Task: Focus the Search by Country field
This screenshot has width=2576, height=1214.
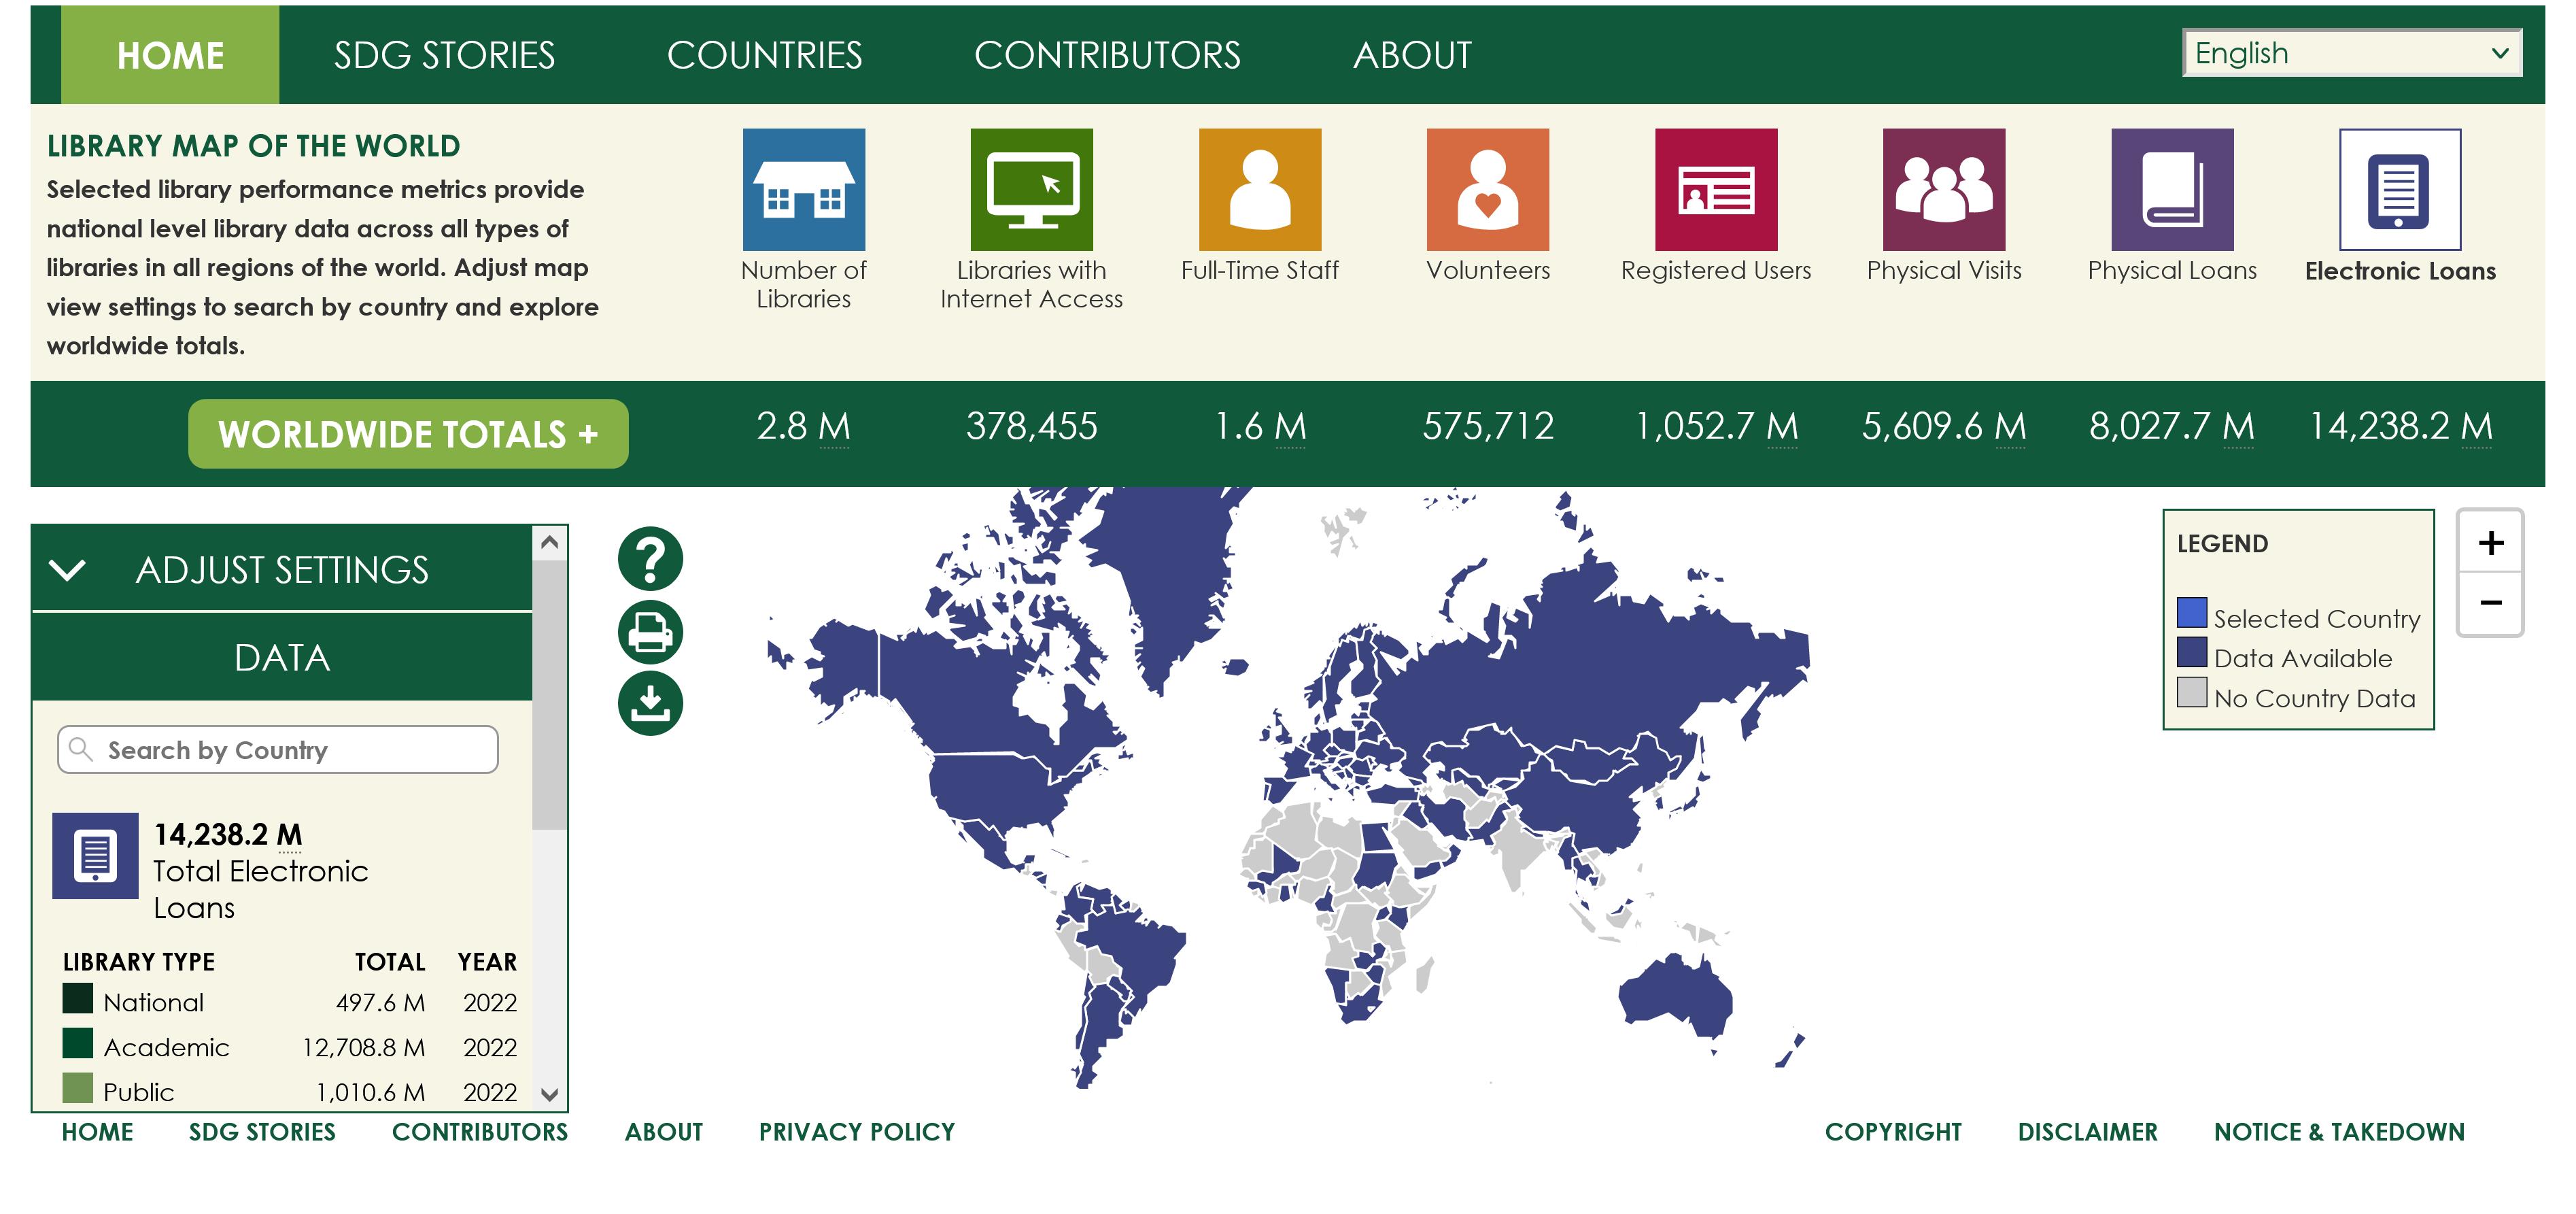Action: [x=278, y=749]
